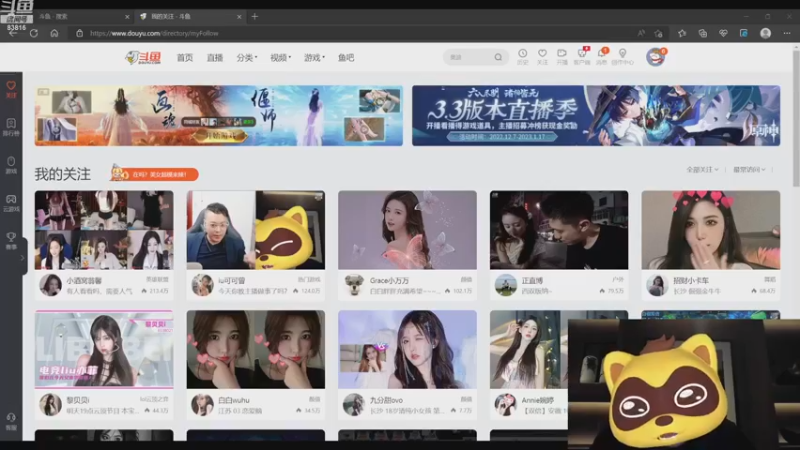
Task: Open 白白wuhu stream thumbnail
Action: pos(256,349)
